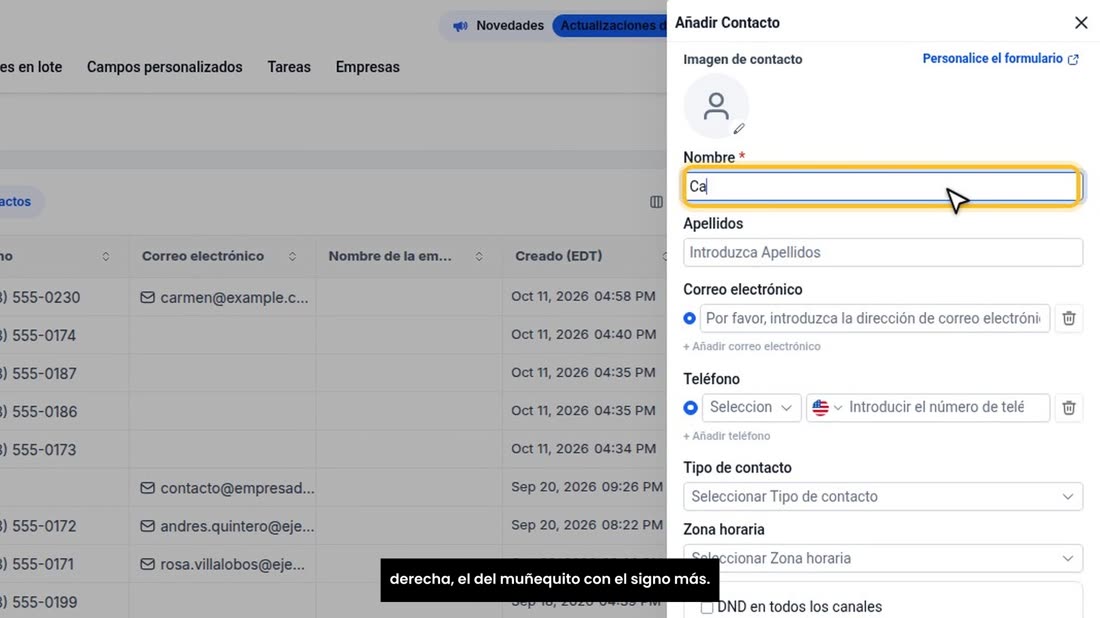Click the pencil icon on contact image
Screen dimensions: 1100x618
[739, 128]
